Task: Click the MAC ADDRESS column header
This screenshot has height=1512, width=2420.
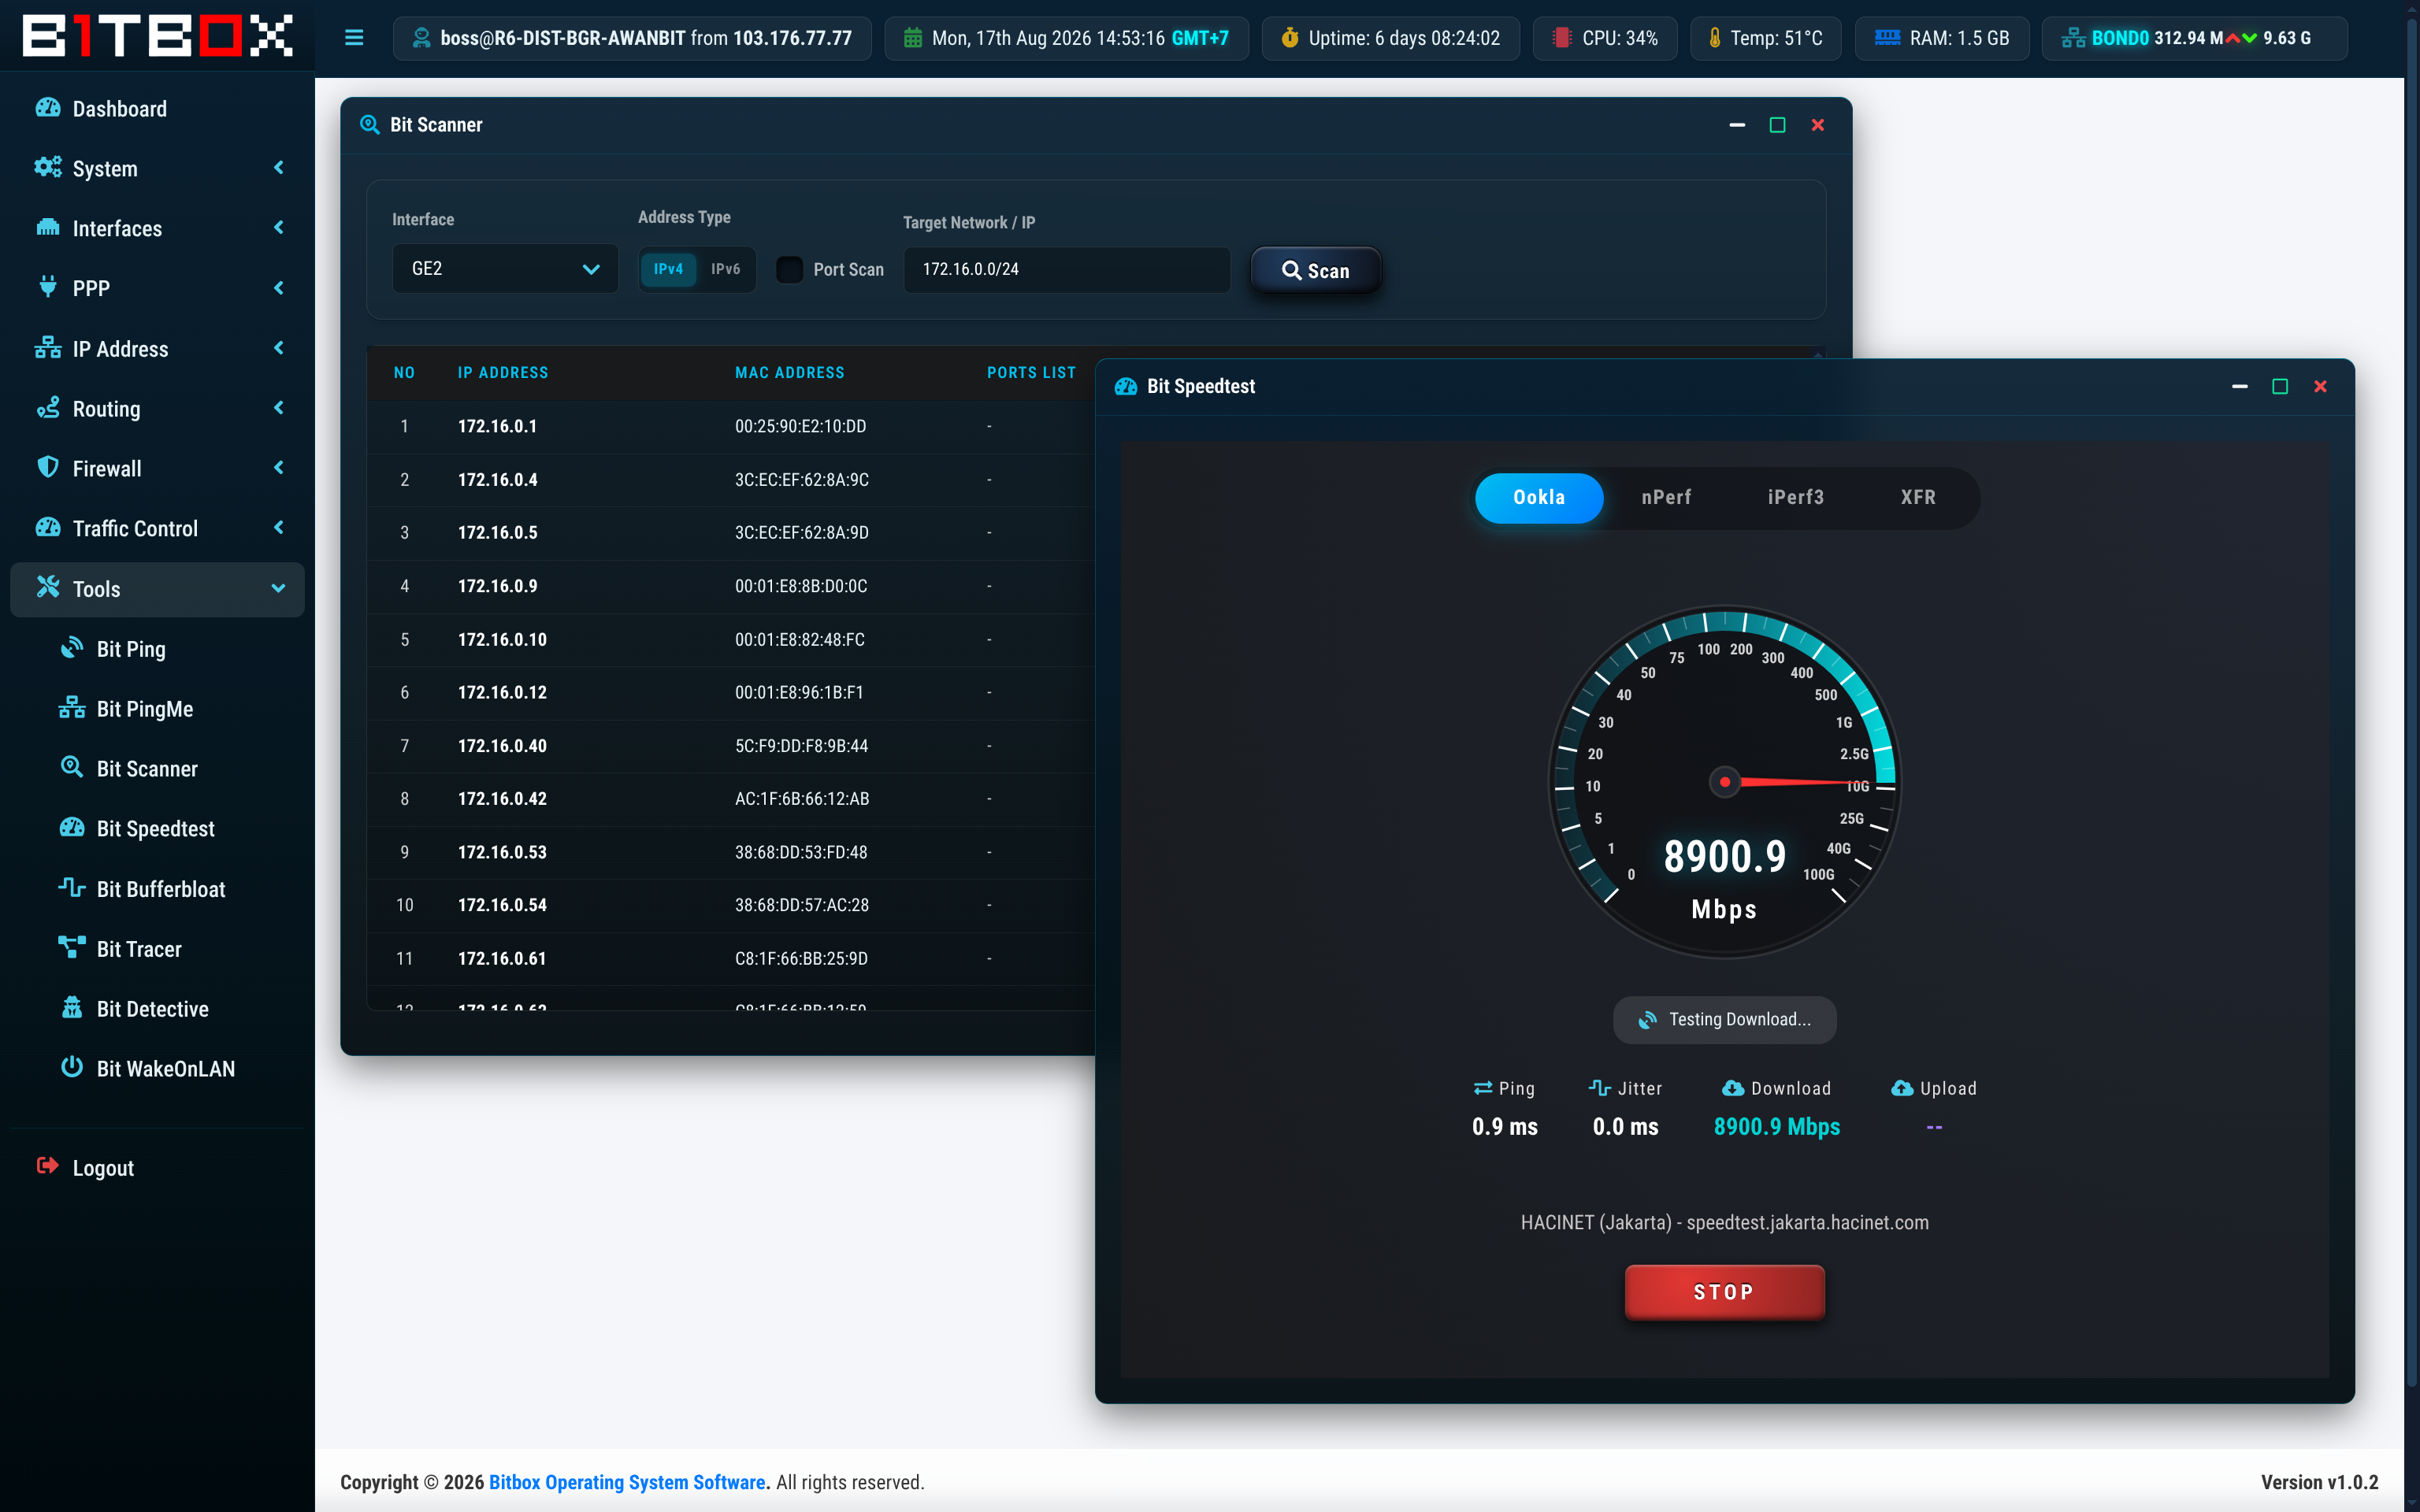Action: point(790,372)
